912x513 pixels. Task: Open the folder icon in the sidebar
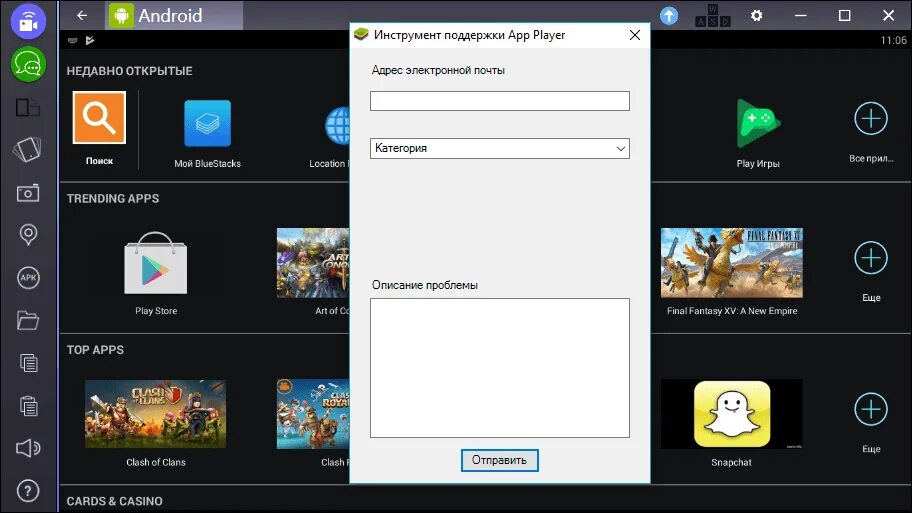27,320
